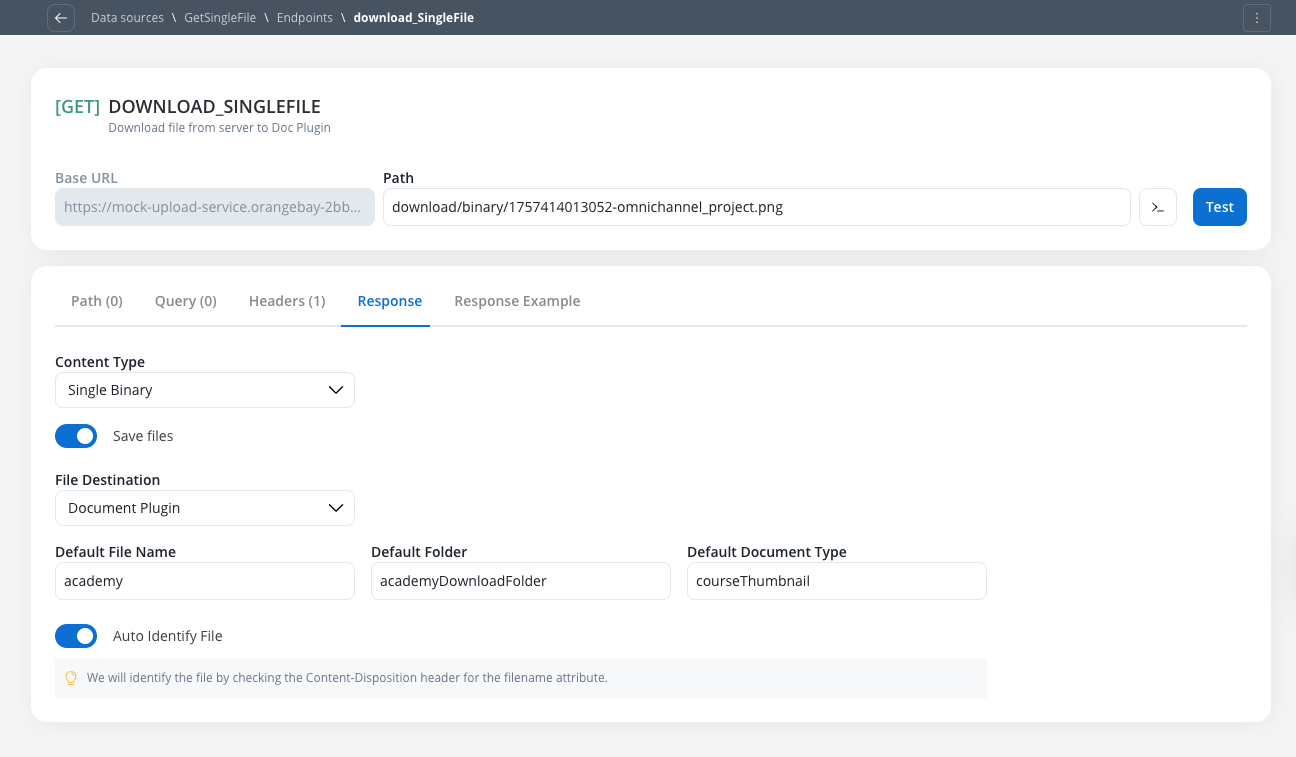Edit the Default File Name field
The image size is (1296, 757).
(205, 581)
